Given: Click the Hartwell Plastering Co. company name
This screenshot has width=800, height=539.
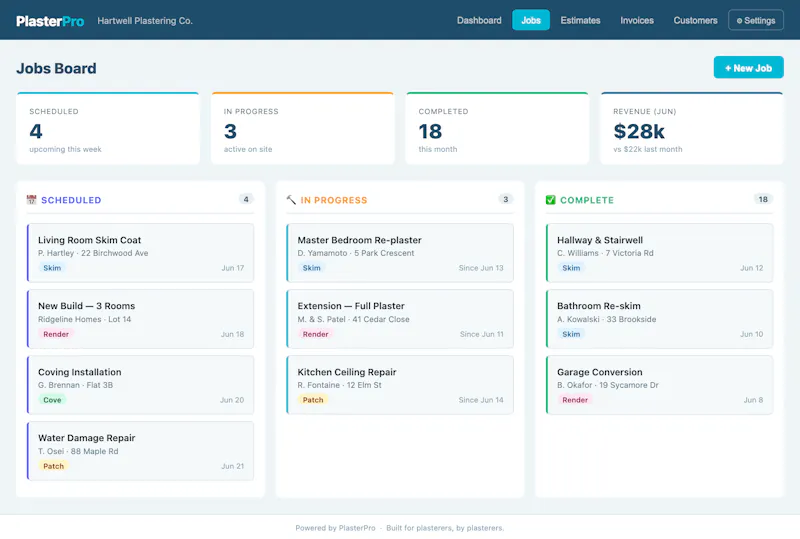Looking at the screenshot, I should click(145, 21).
